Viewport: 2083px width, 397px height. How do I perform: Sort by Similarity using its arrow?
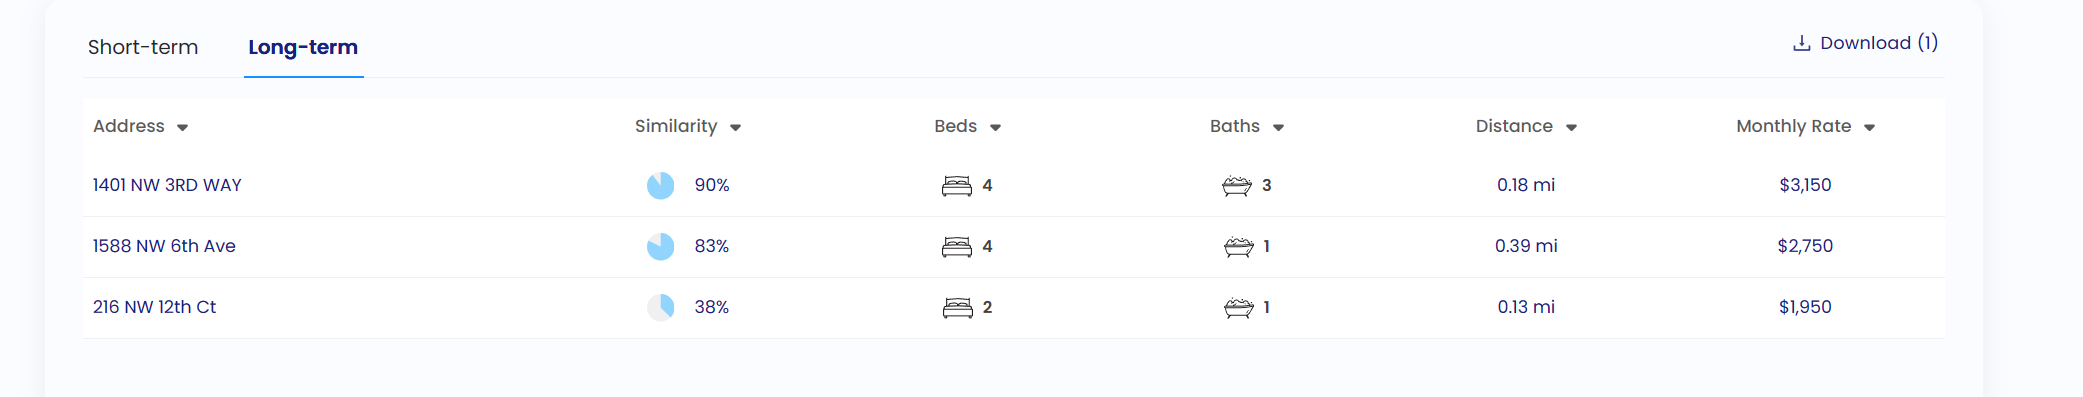735,128
